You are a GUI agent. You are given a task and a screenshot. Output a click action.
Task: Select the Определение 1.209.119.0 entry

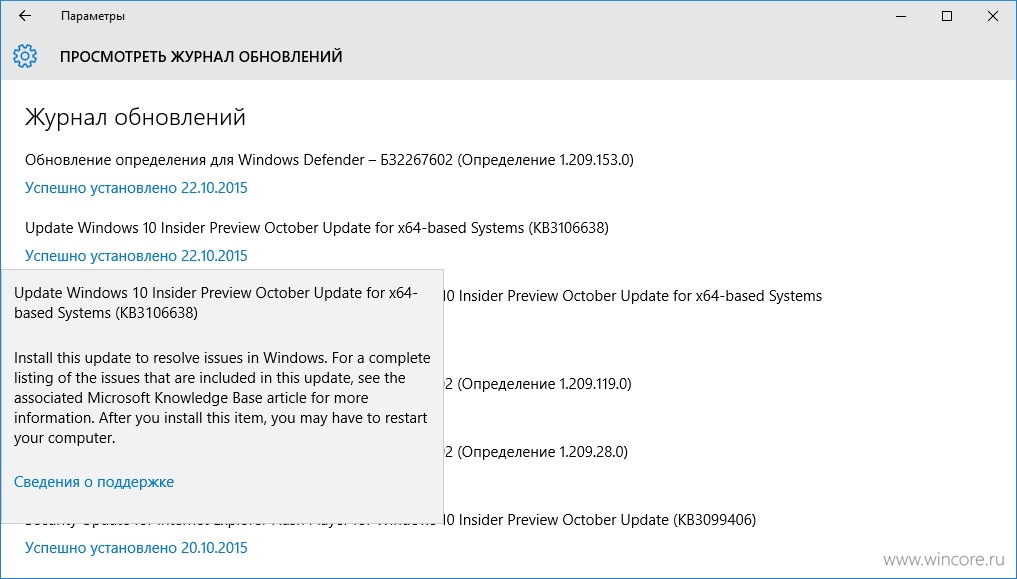[x=538, y=384]
